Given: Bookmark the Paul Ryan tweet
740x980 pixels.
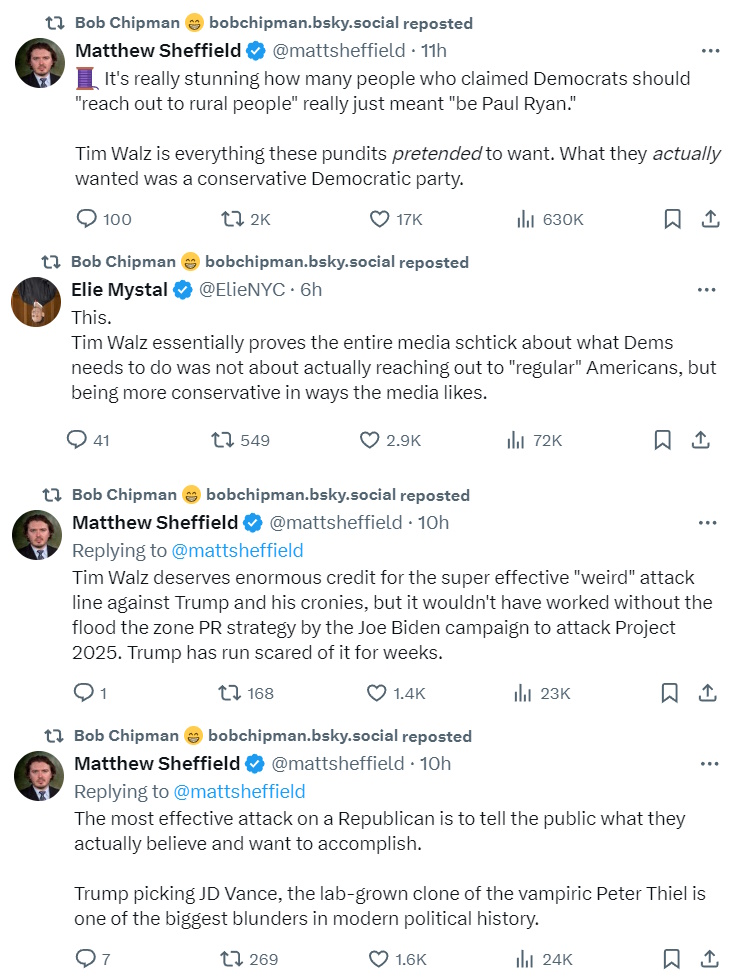Looking at the screenshot, I should coord(673,219).
